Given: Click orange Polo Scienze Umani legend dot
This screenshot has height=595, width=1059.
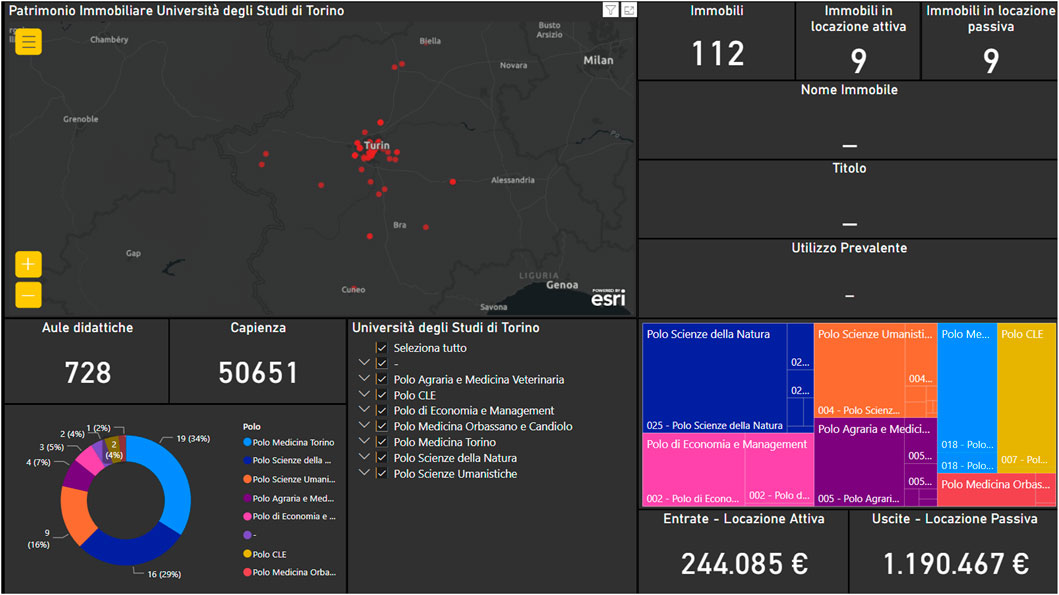Looking at the screenshot, I should coord(247,480).
